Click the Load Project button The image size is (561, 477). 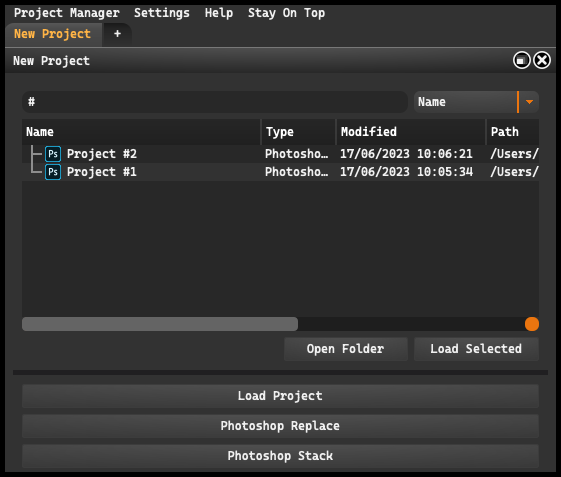click(280, 396)
